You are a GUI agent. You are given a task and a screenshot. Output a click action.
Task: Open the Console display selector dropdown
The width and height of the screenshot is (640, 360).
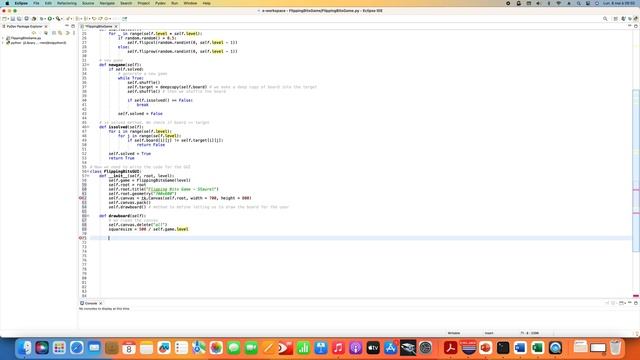coord(624,303)
